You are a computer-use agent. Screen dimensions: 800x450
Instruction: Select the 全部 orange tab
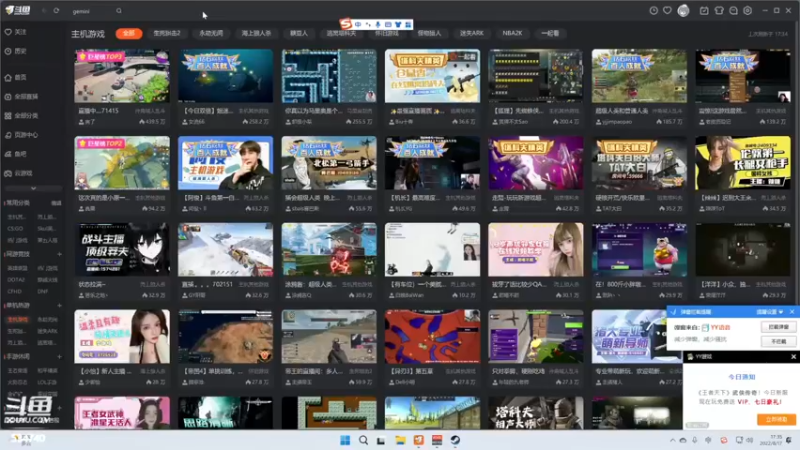coord(129,34)
